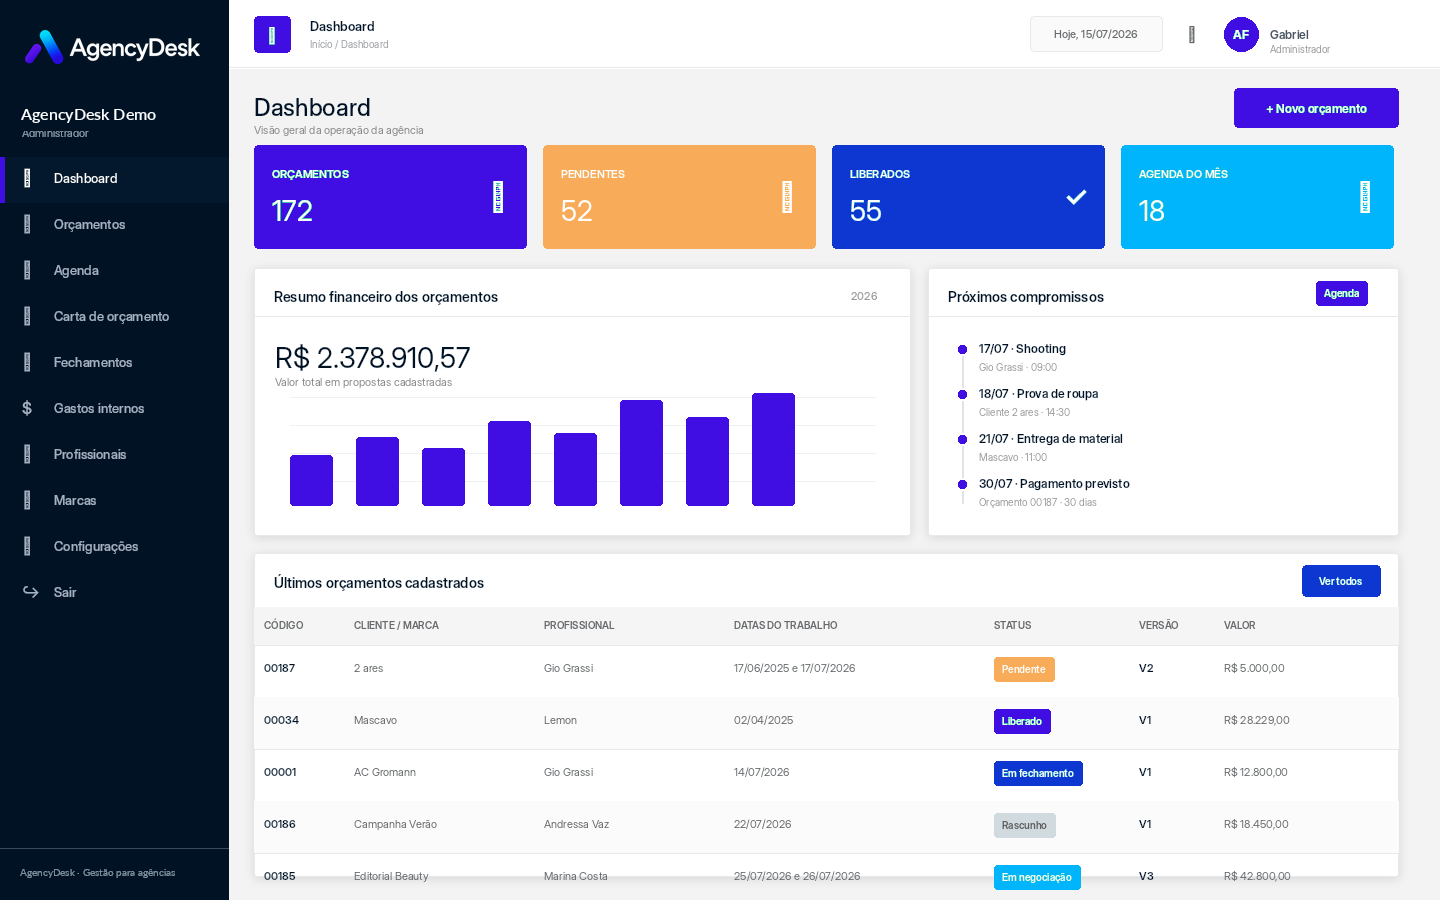The width and height of the screenshot is (1440, 900).
Task: Follow the Início breadcrumb link
Action: (320, 45)
